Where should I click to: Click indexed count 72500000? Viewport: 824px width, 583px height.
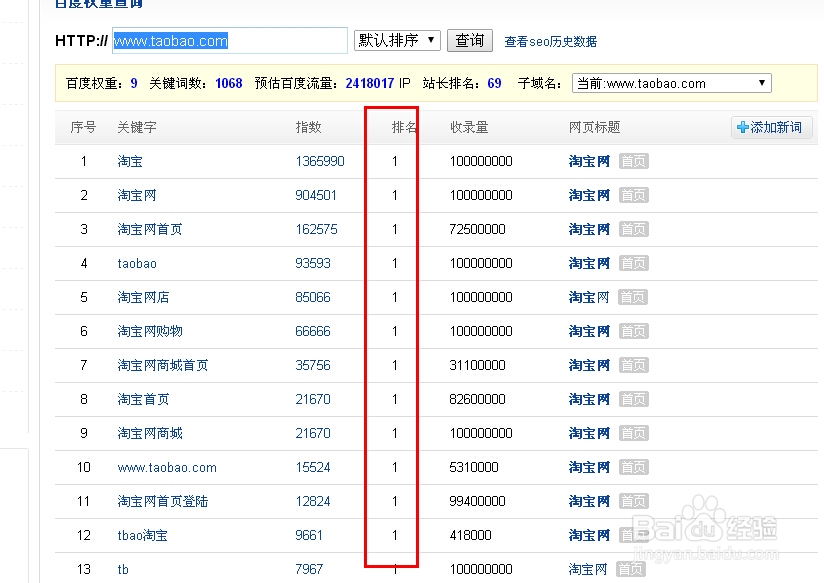477,229
